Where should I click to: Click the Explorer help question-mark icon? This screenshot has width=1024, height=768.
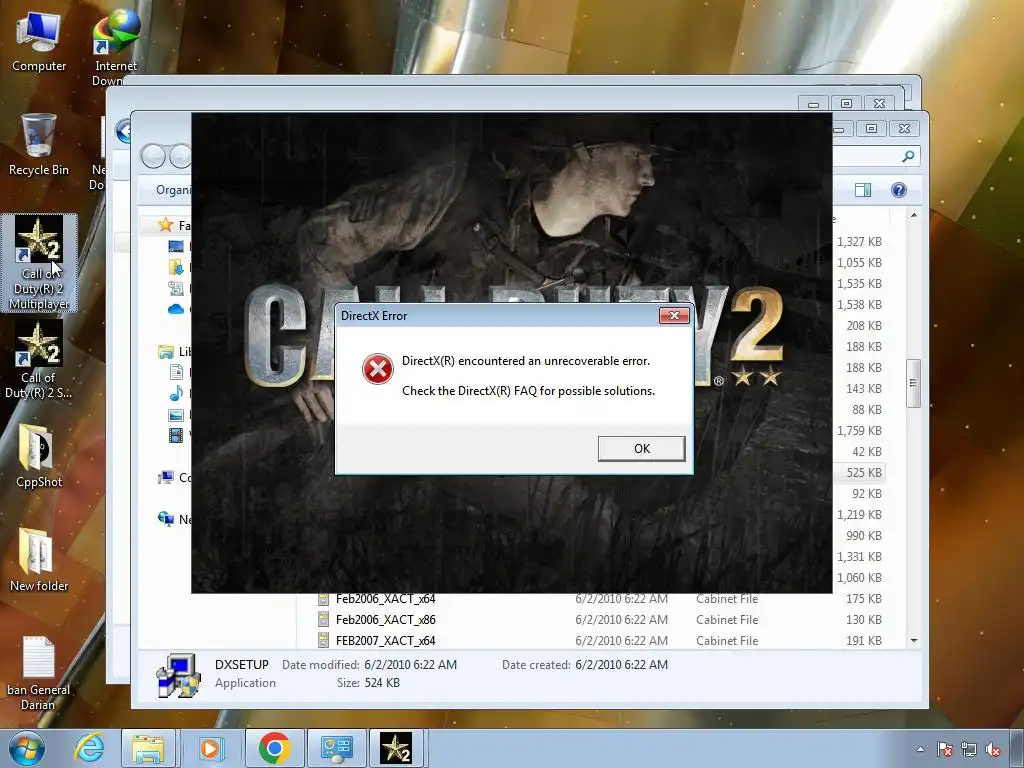(899, 190)
